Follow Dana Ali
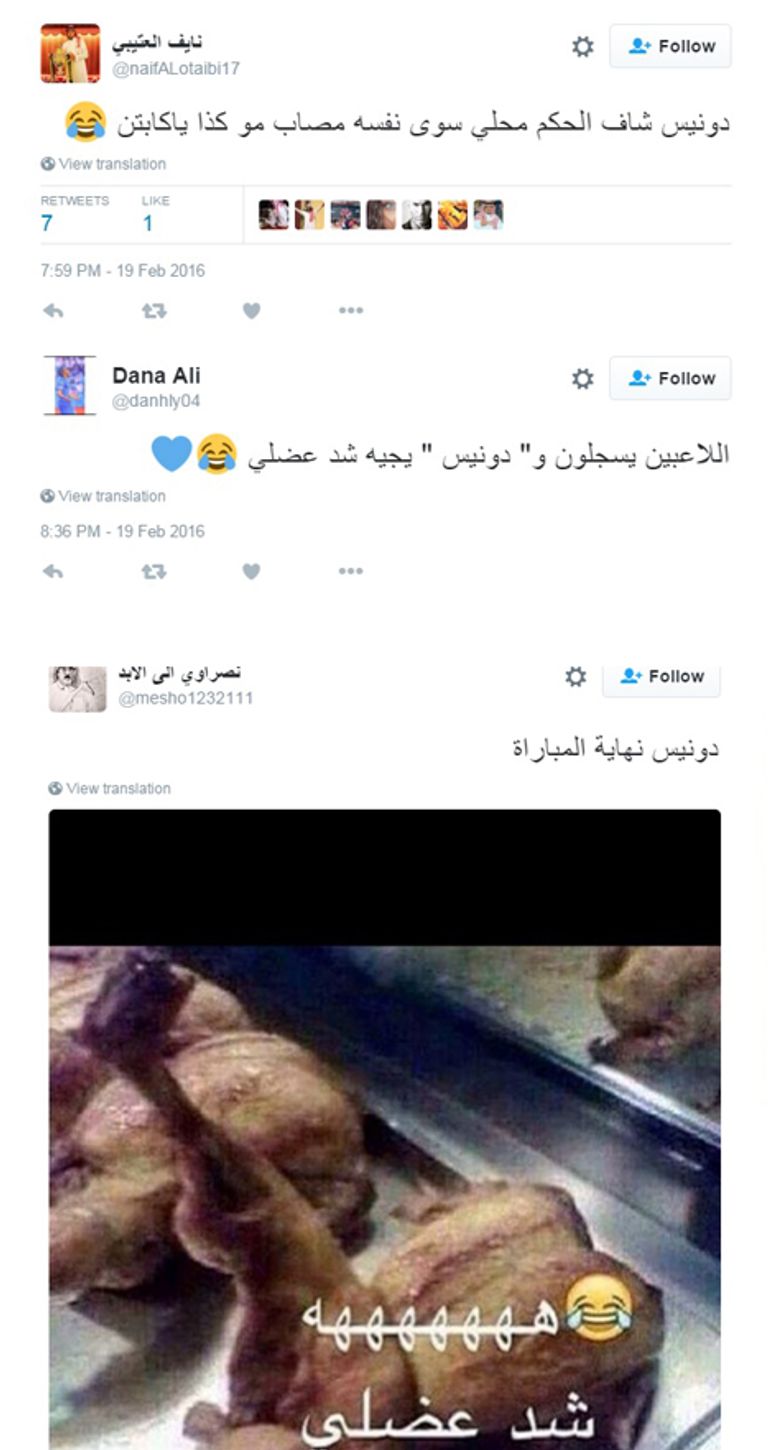The height and width of the screenshot is (1450, 768). tap(670, 378)
